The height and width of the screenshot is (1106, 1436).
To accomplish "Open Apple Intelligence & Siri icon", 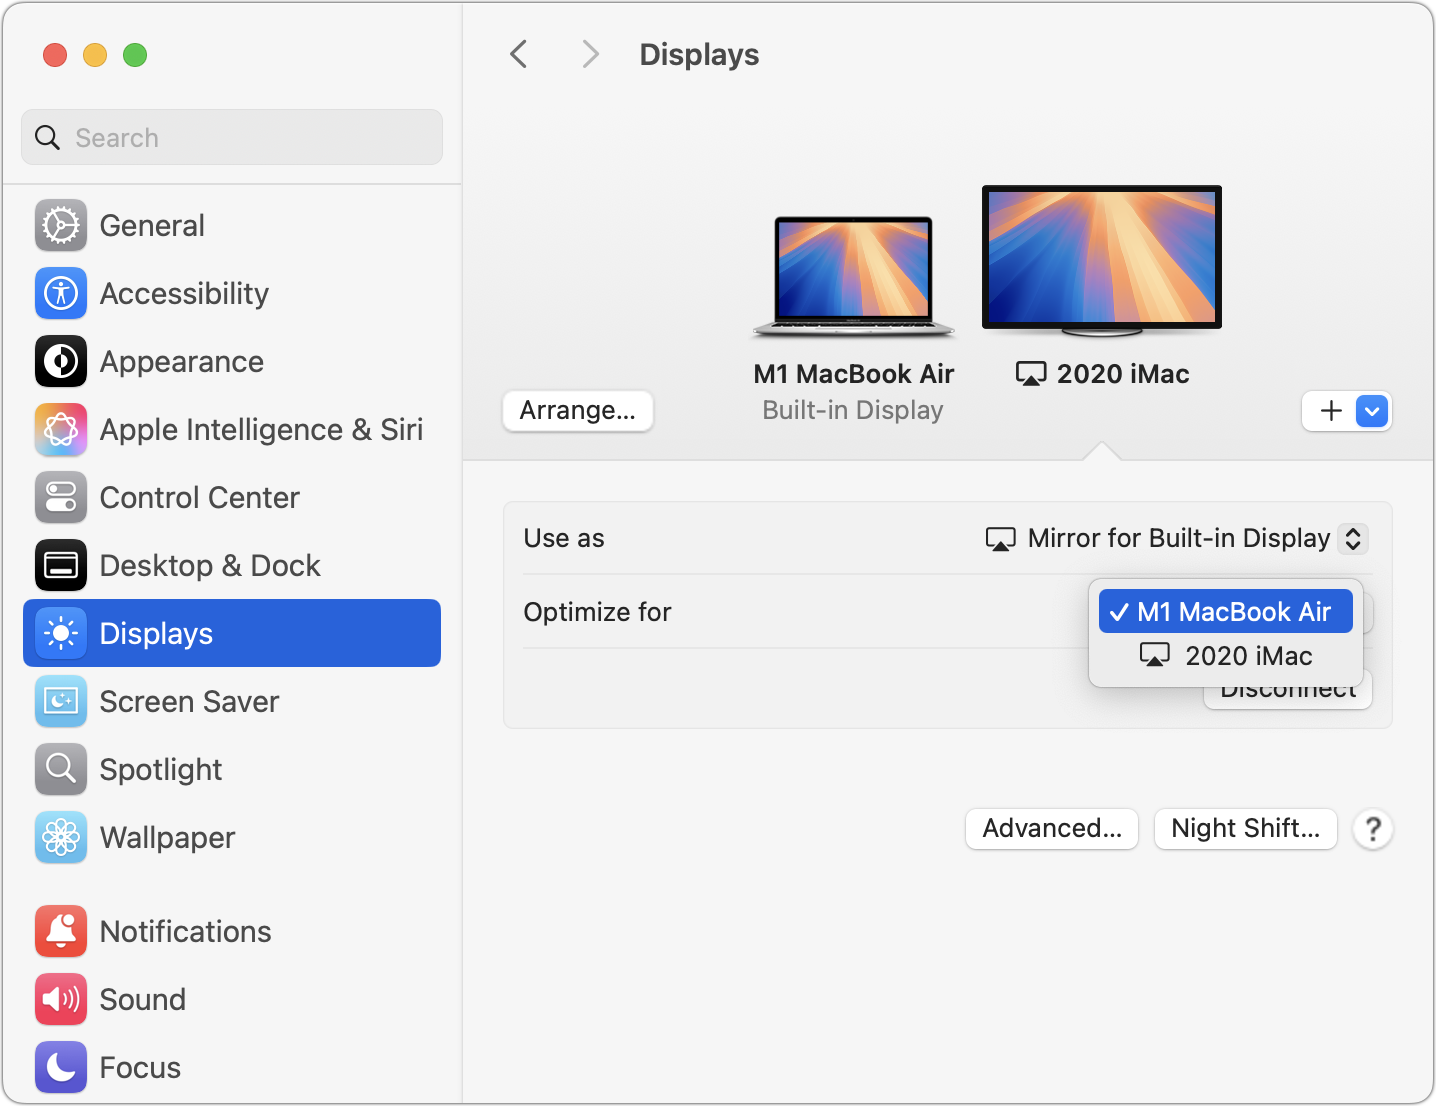I will tap(61, 429).
